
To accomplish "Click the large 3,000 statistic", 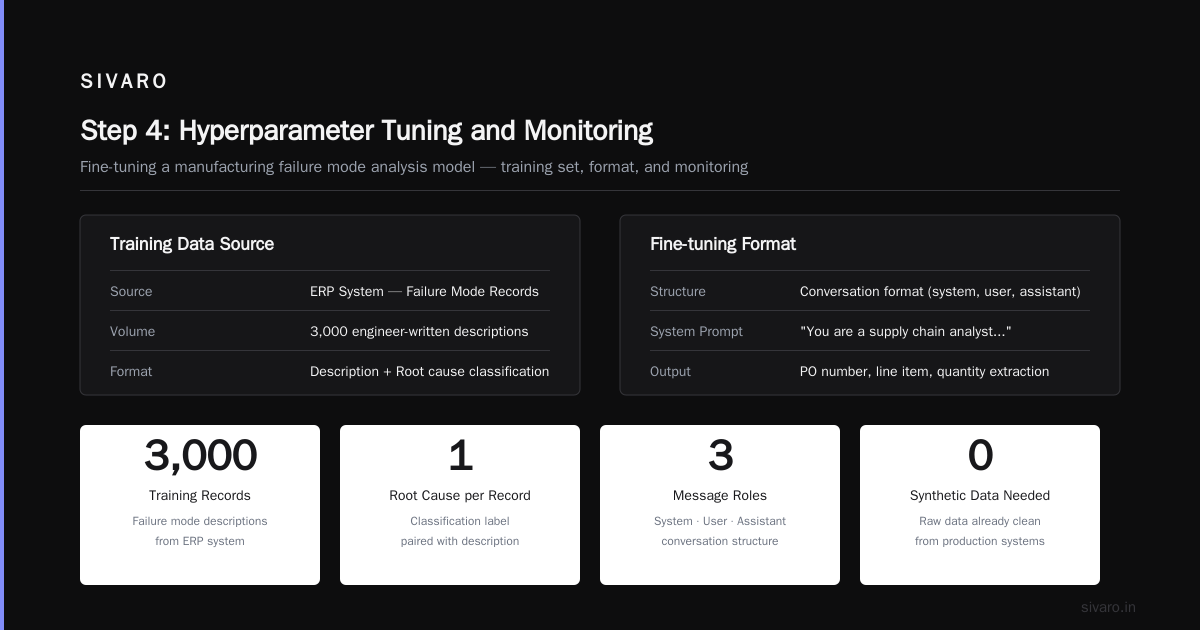I will 200,455.
